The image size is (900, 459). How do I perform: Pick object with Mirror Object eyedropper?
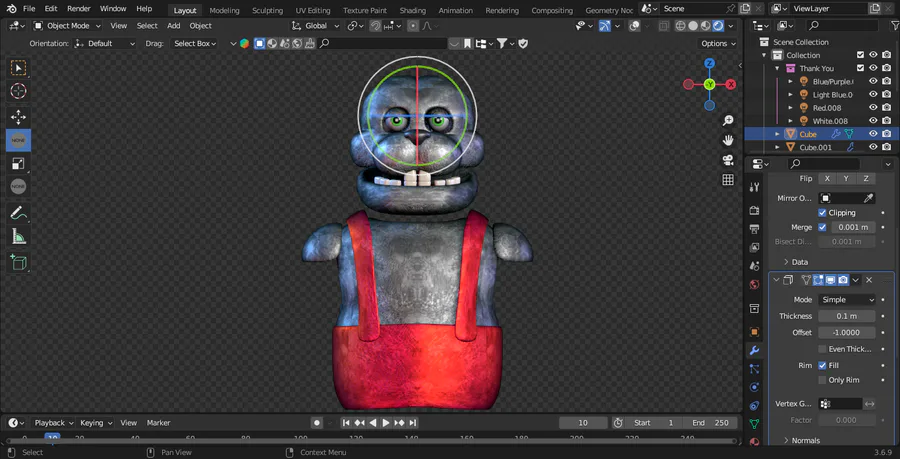[x=869, y=198]
